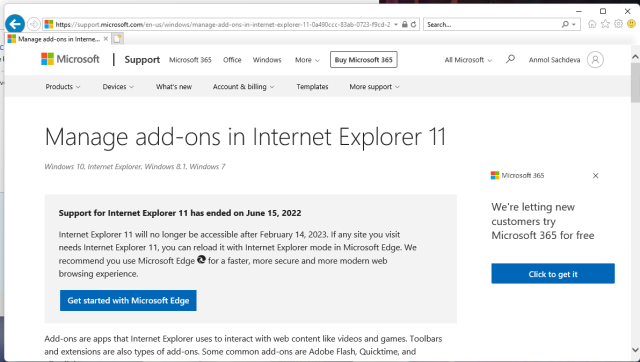Click the 'Support for Internet Explorer 11 has ended' heading

tap(180, 213)
